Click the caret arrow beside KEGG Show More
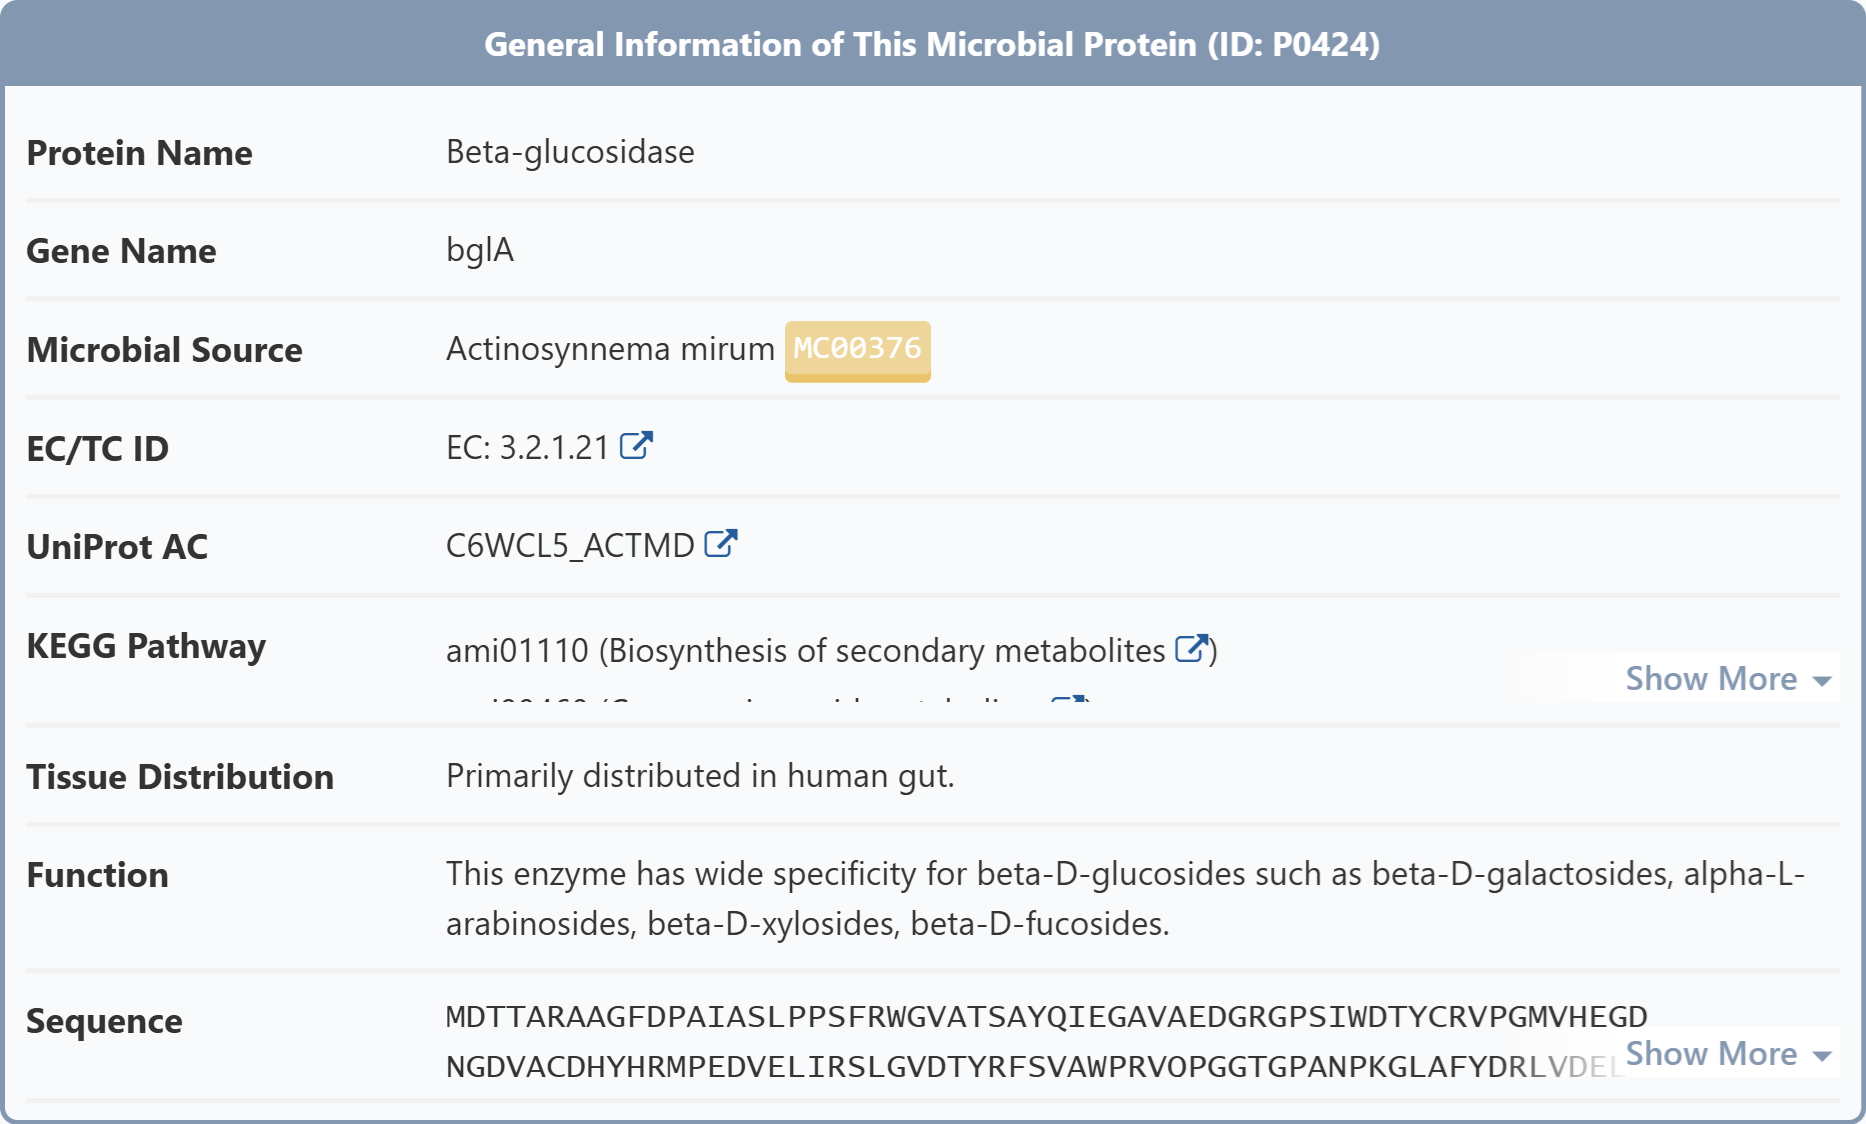 point(1822,681)
